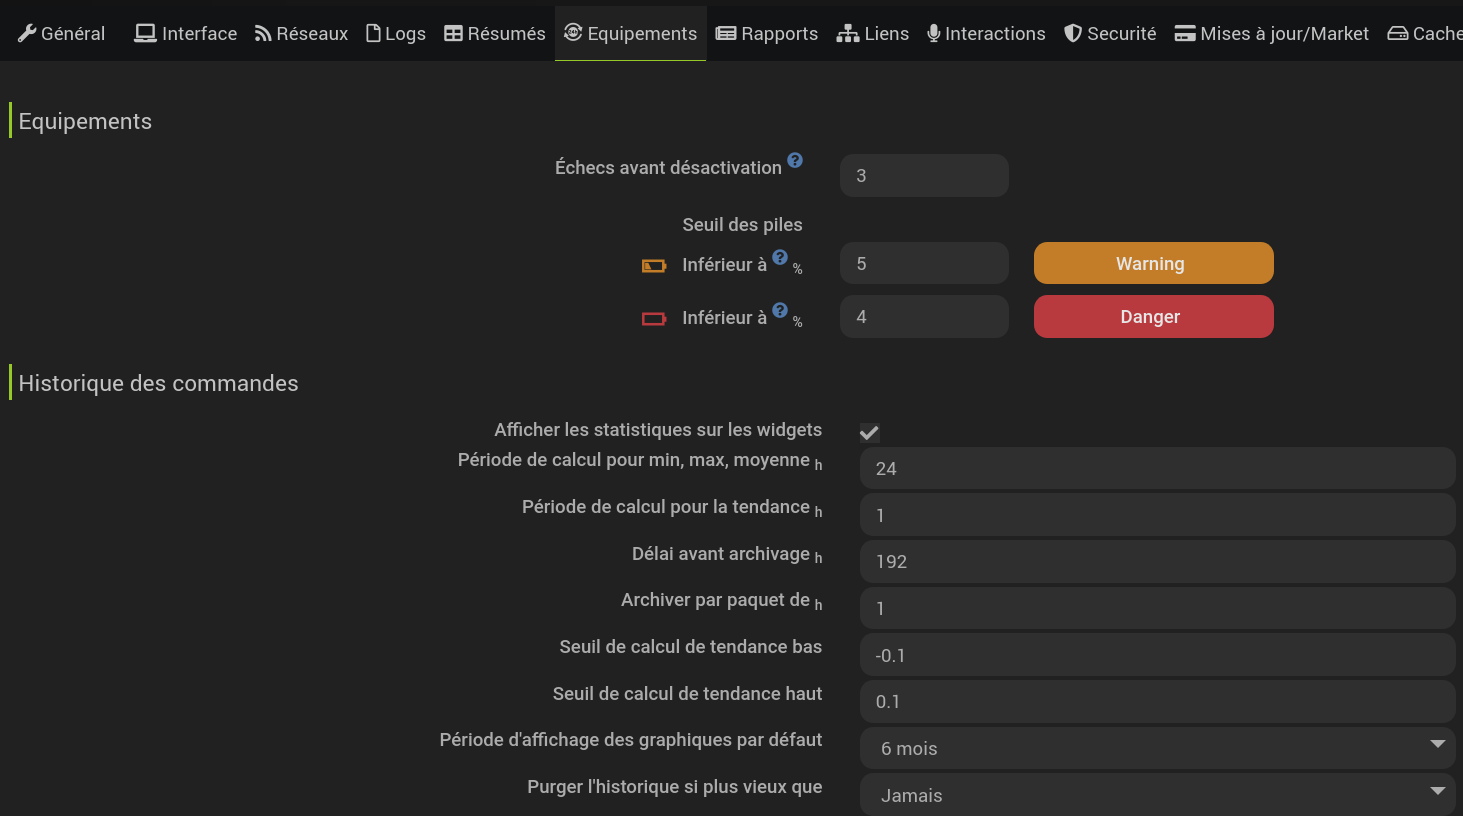Open the Mises à jour/Market tab
Screen dimensions: 1463x816
[x=1271, y=33]
